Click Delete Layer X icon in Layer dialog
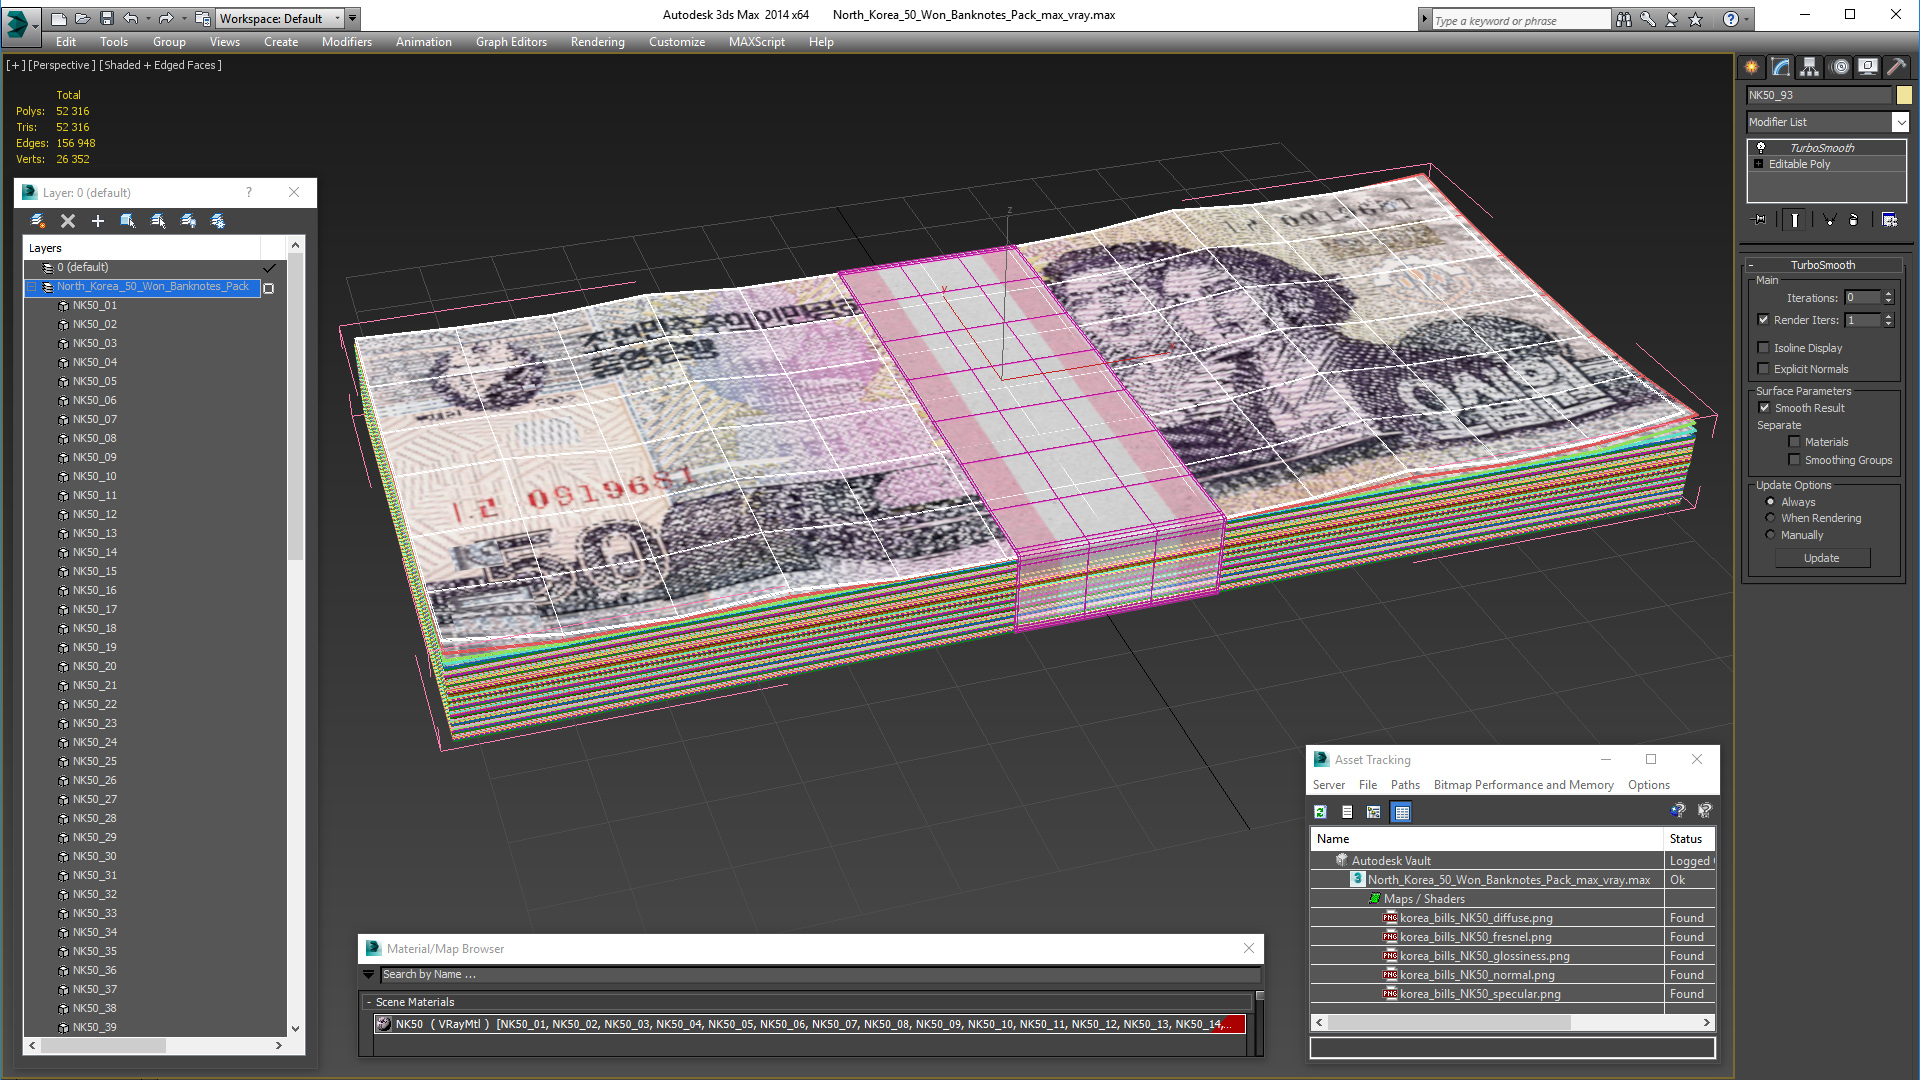The width and height of the screenshot is (1920, 1080). point(68,221)
